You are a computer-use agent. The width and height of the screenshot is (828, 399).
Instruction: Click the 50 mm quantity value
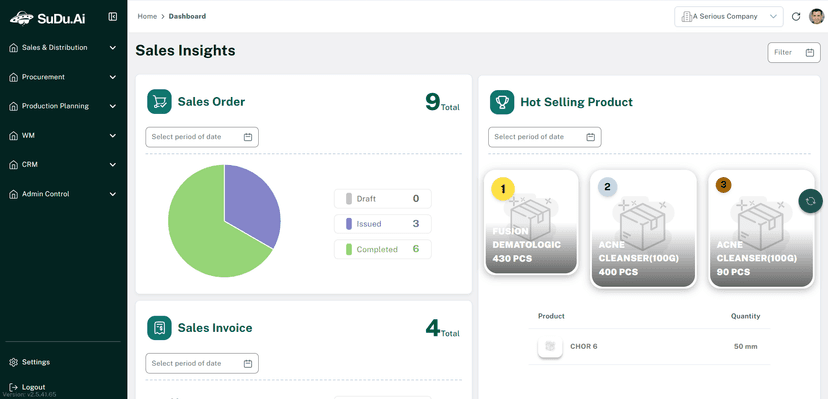pyautogui.click(x=746, y=347)
